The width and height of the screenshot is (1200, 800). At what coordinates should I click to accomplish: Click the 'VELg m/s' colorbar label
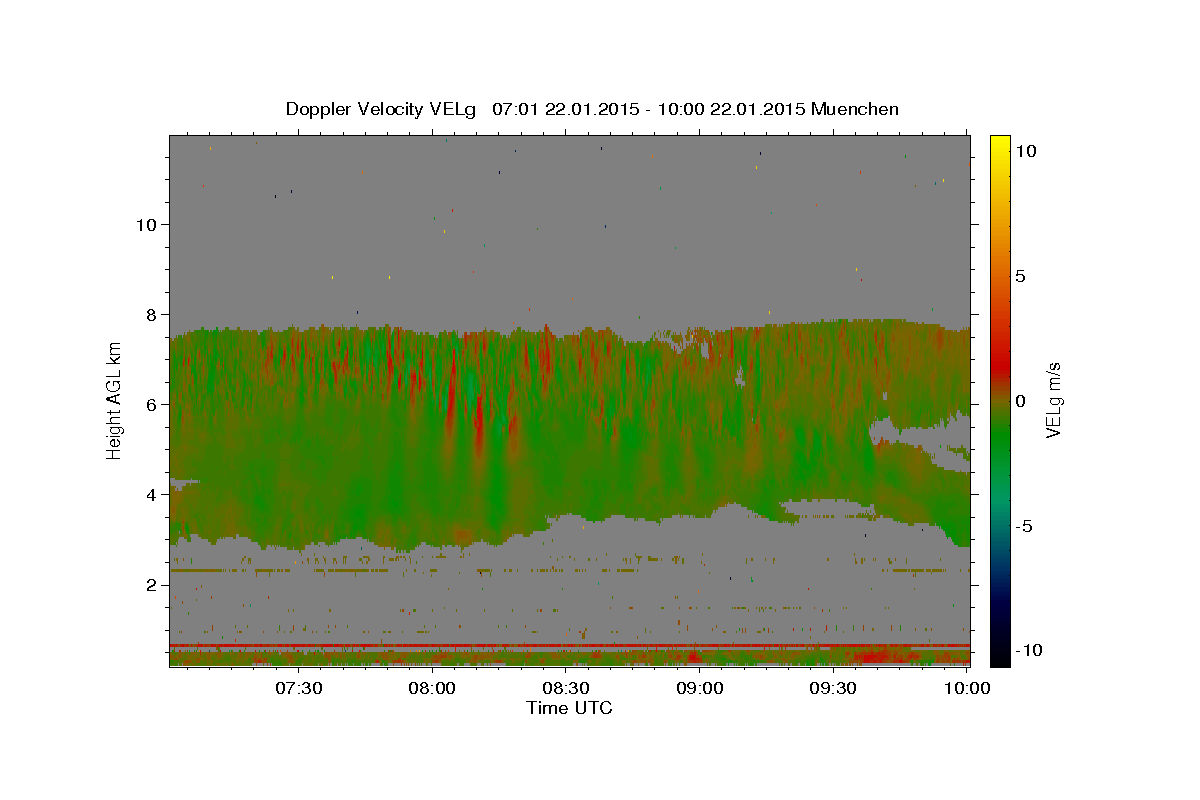[1053, 400]
